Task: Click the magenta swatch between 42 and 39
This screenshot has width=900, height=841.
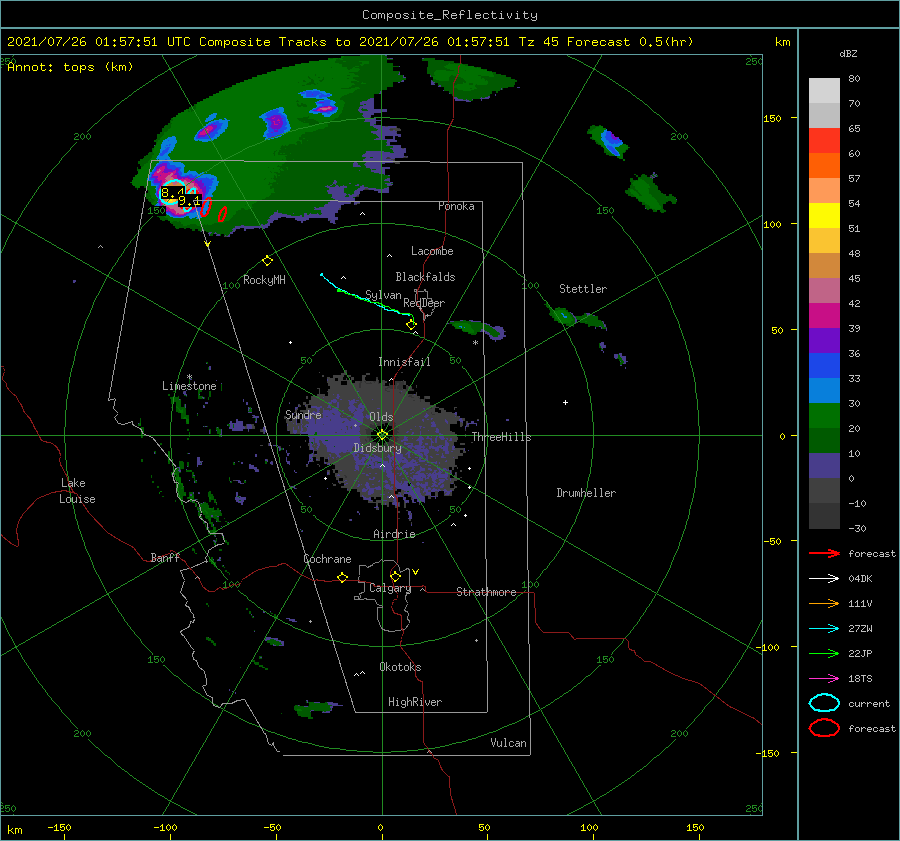Action: [824, 316]
